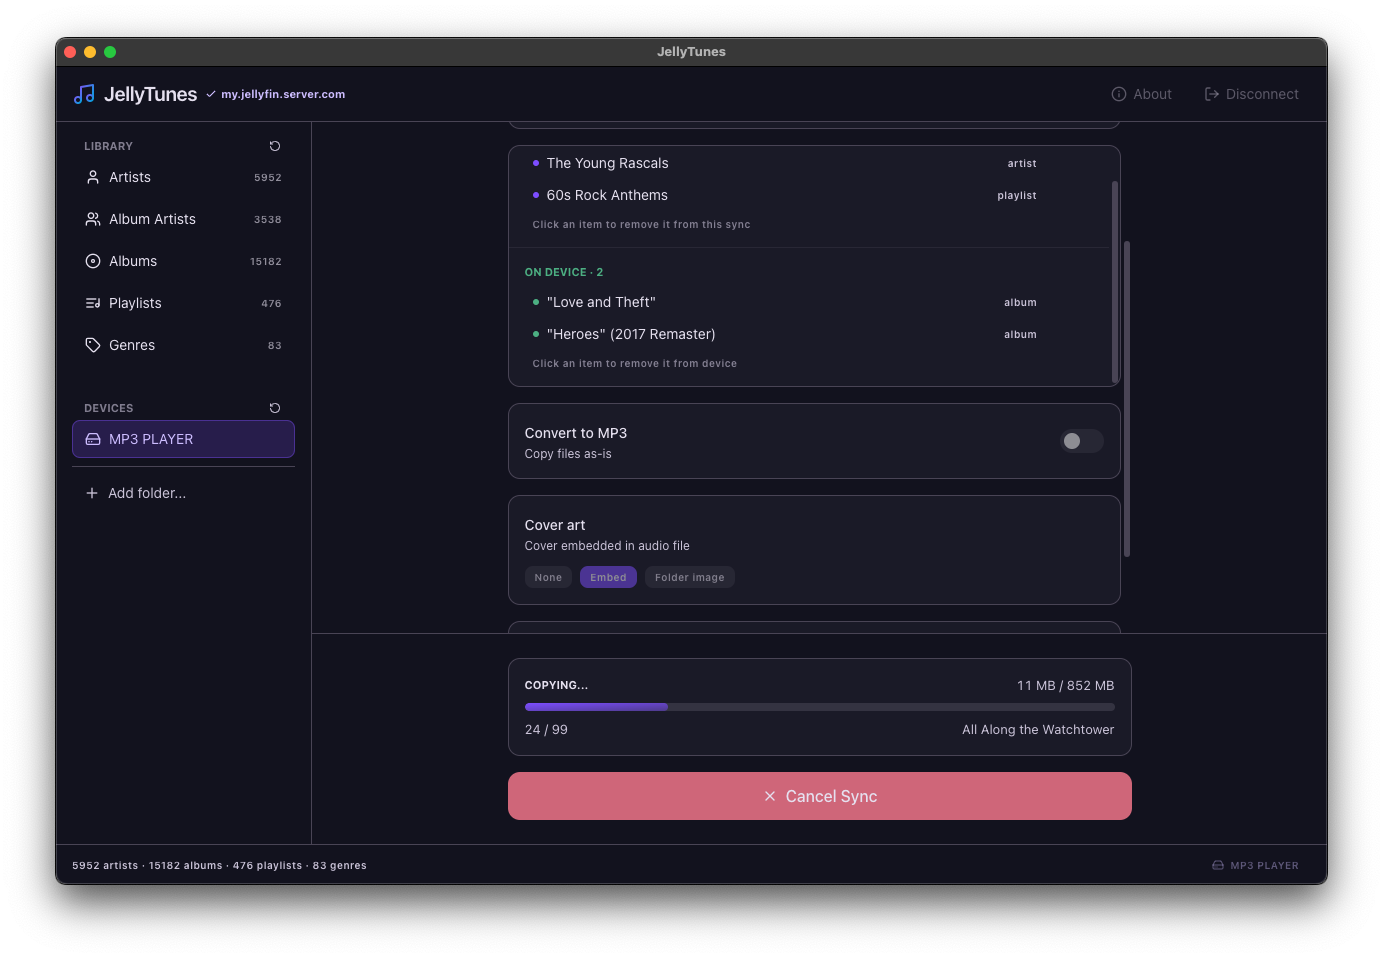Image resolution: width=1383 pixels, height=958 pixels.
Task: Click the 11 MB / 852 MB size text
Action: 1065,685
